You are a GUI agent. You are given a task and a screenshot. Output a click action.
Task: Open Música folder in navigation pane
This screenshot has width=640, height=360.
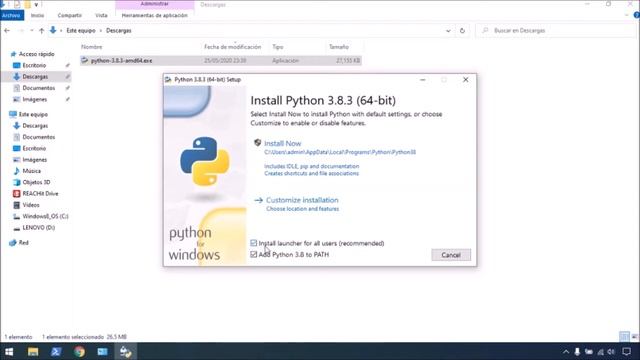[x=31, y=171]
